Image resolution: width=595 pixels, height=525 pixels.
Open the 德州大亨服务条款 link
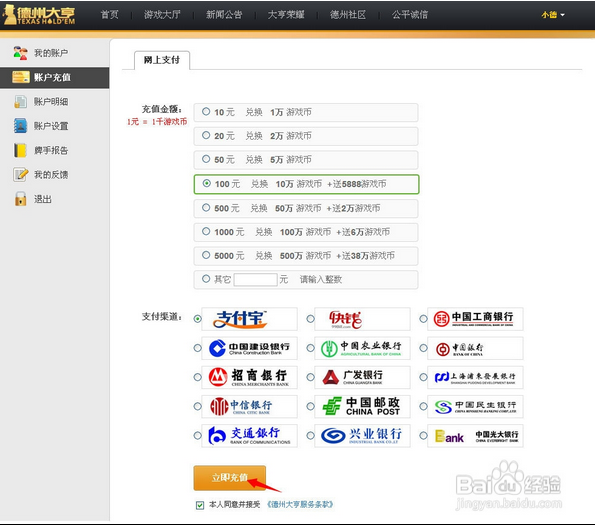pyautogui.click(x=299, y=505)
